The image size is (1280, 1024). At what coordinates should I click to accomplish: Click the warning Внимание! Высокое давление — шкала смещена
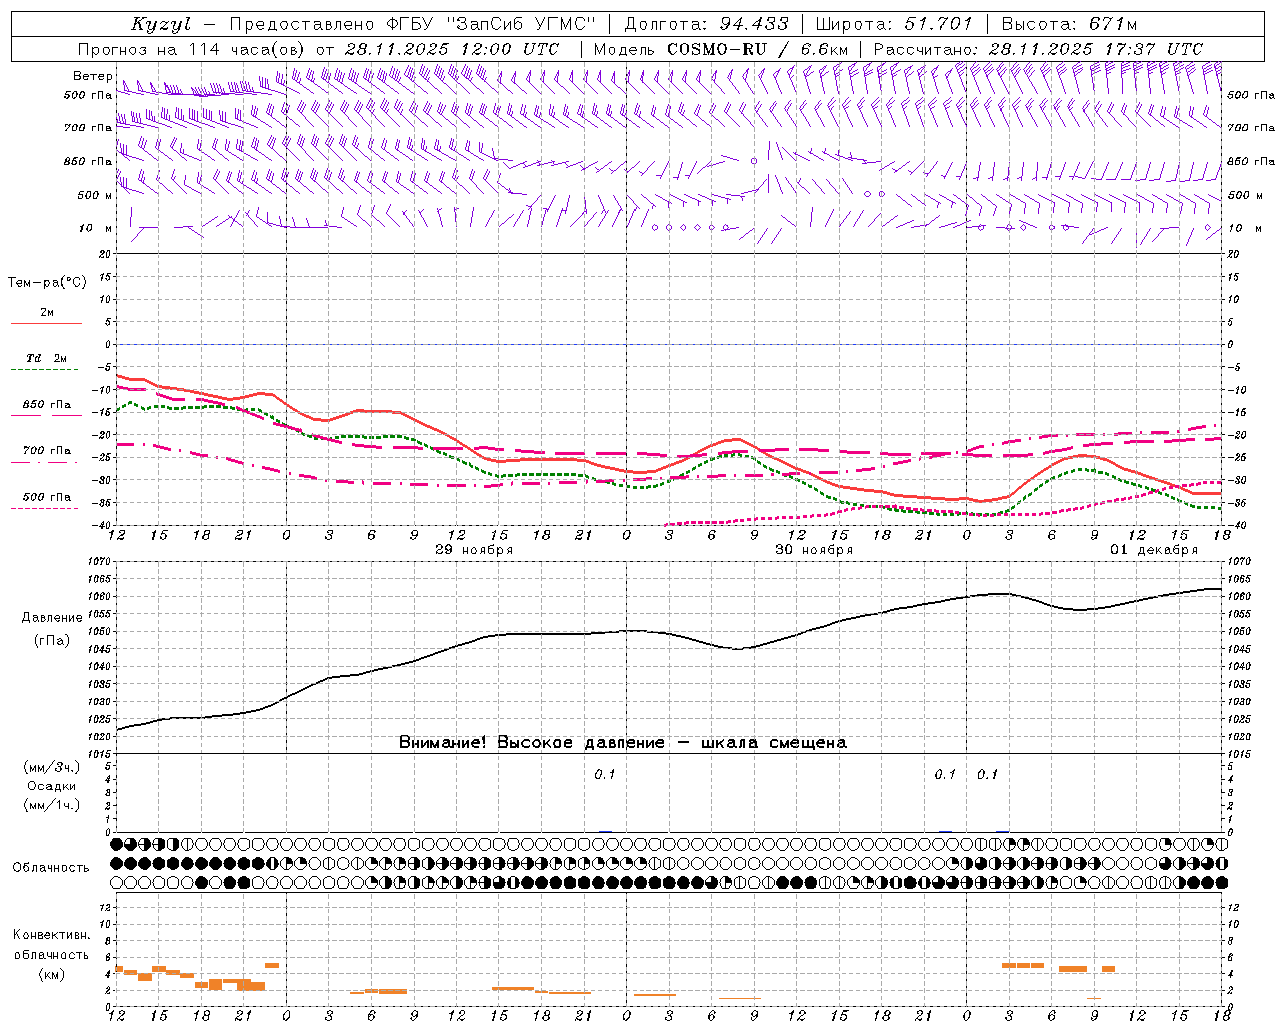pos(623,743)
